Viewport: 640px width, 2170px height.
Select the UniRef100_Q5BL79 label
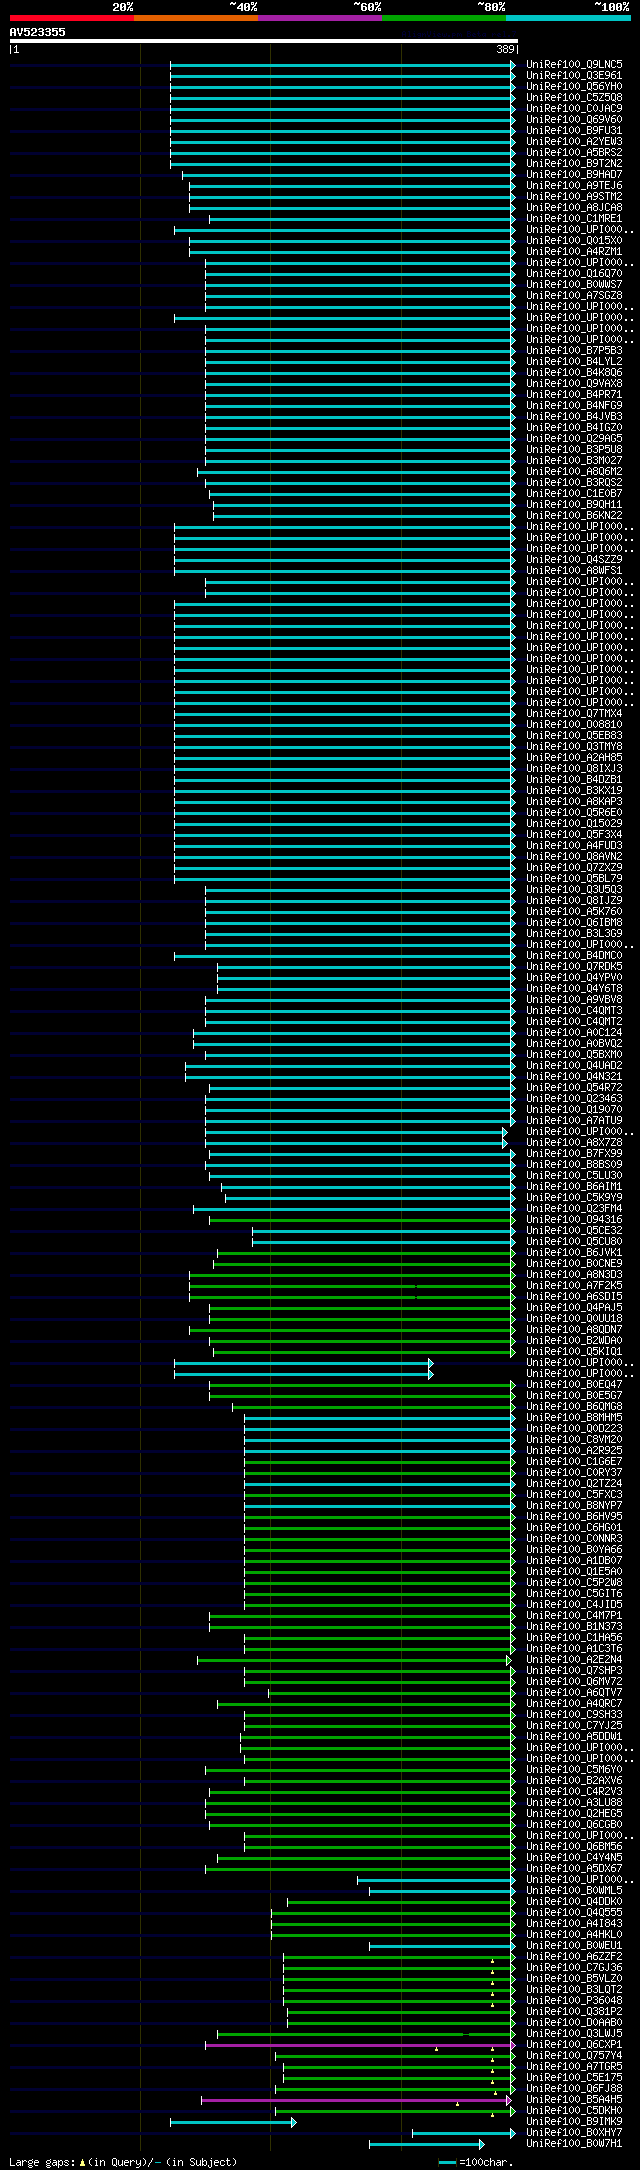pos(574,879)
